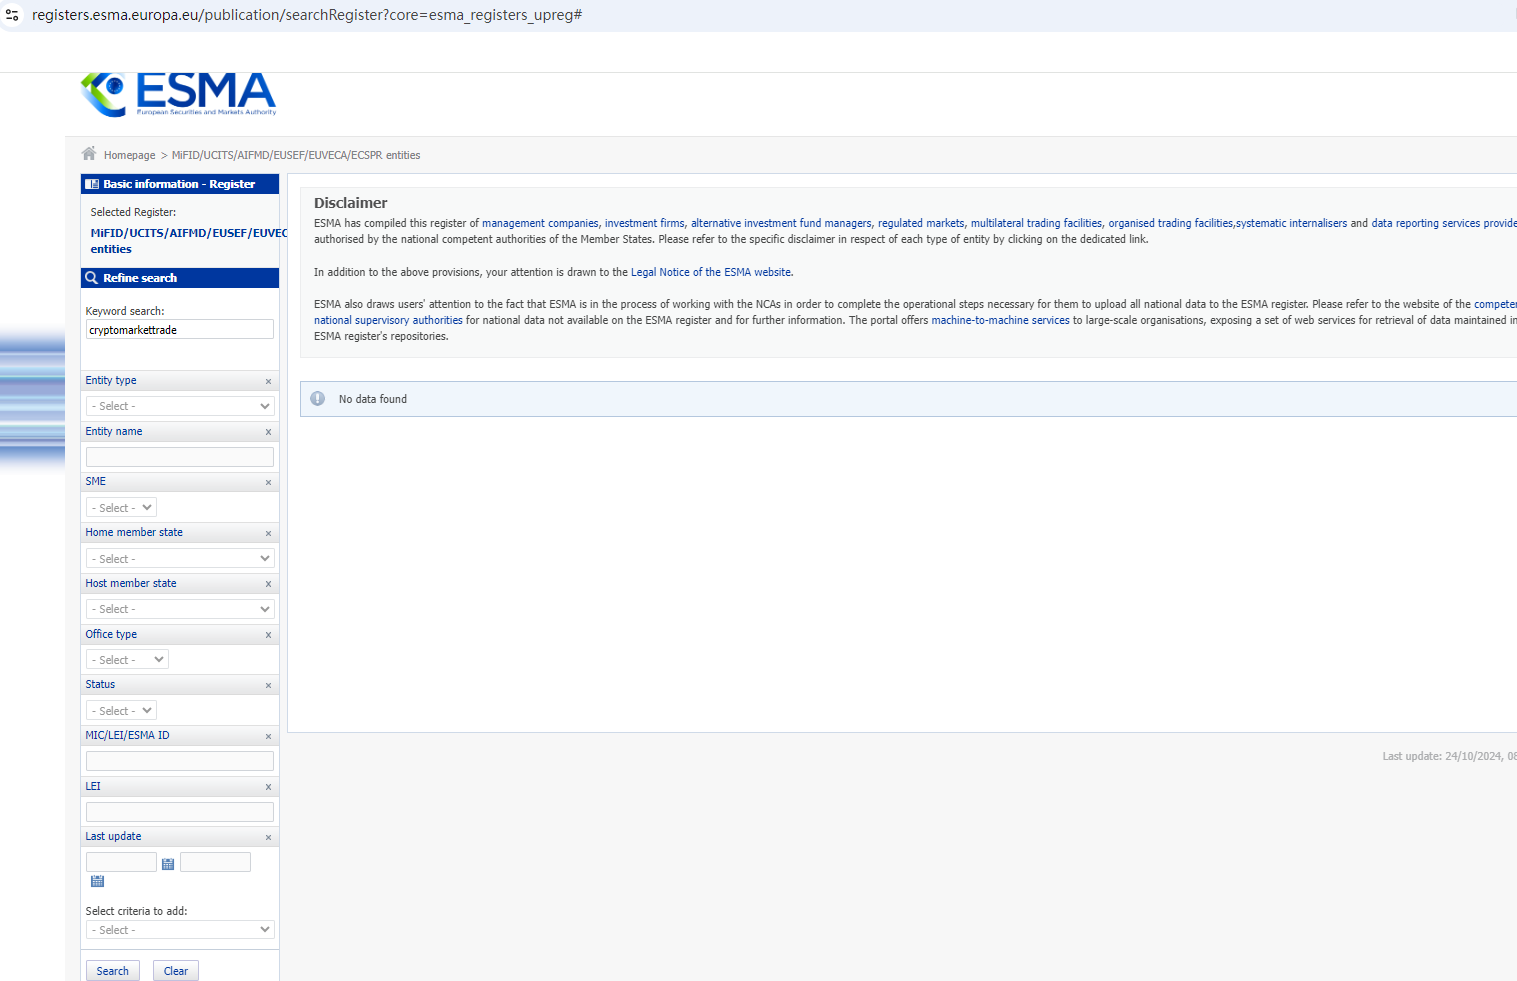Click the ESMA logo

[178, 94]
